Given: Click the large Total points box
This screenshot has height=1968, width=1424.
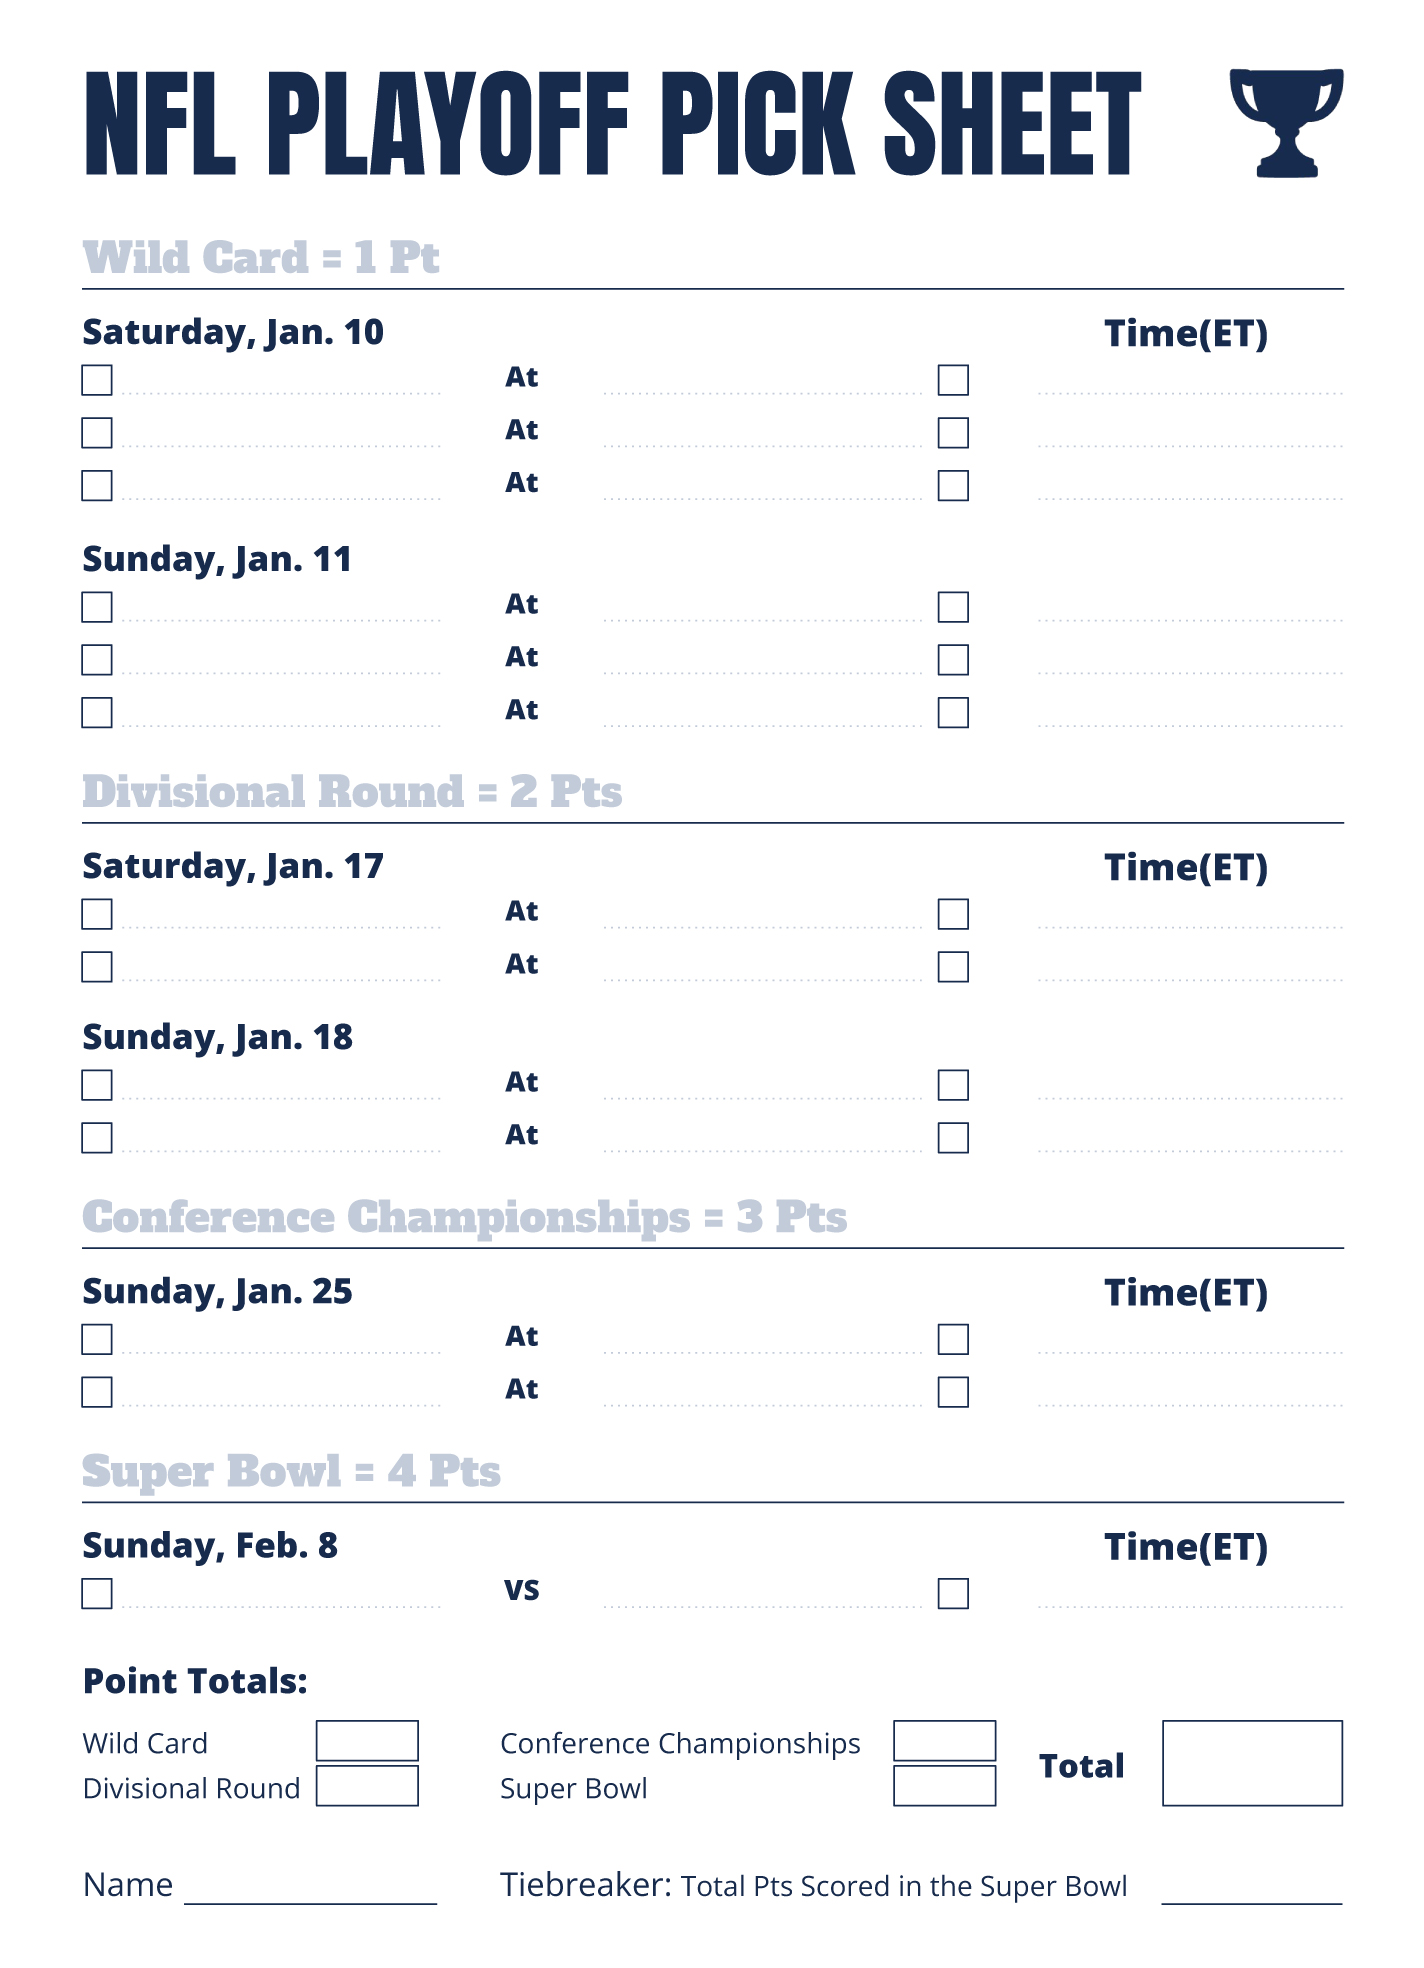Looking at the screenshot, I should [1252, 1763].
